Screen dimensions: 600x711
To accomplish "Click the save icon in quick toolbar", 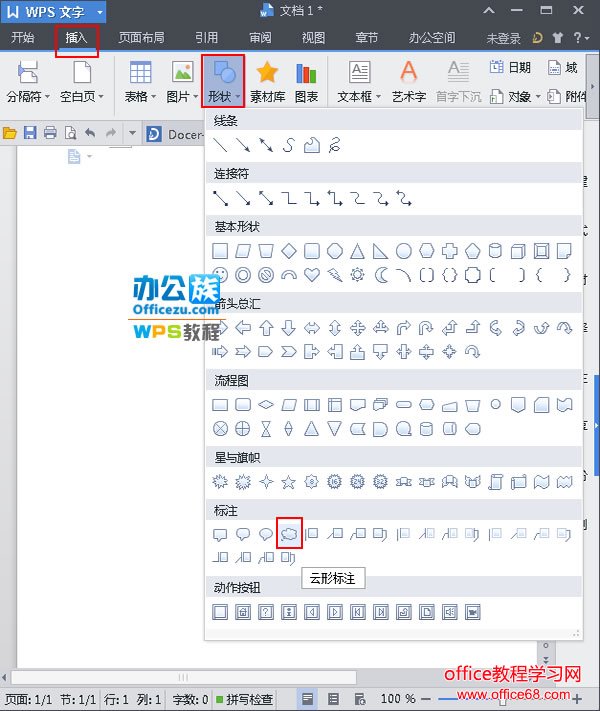I will click(x=30, y=133).
